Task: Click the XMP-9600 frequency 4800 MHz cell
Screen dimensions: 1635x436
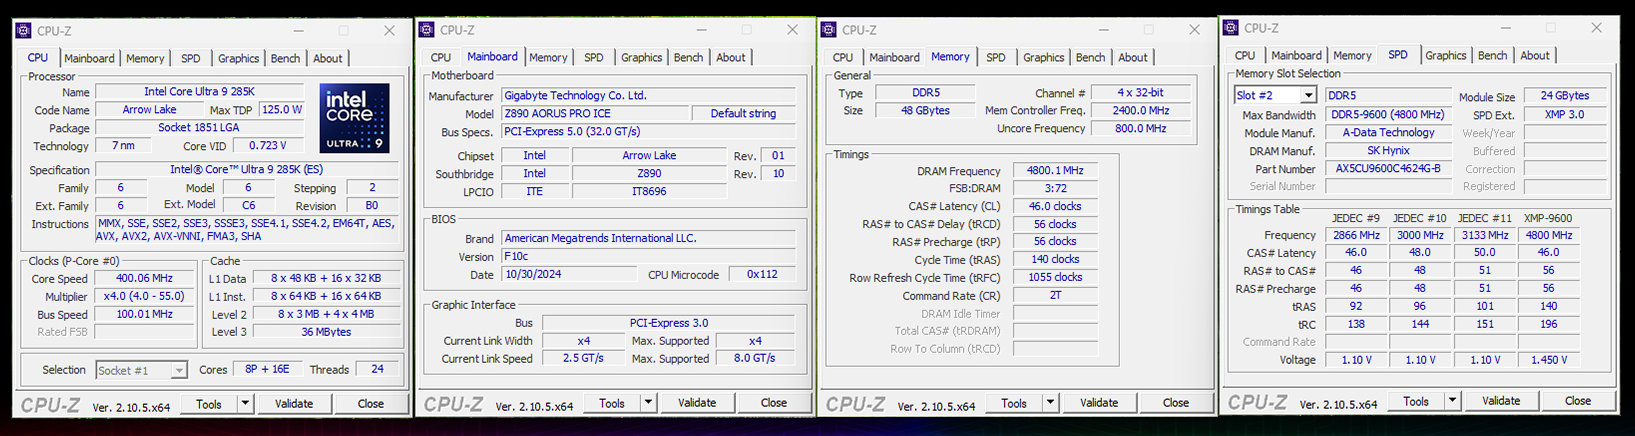Action: (x=1548, y=235)
